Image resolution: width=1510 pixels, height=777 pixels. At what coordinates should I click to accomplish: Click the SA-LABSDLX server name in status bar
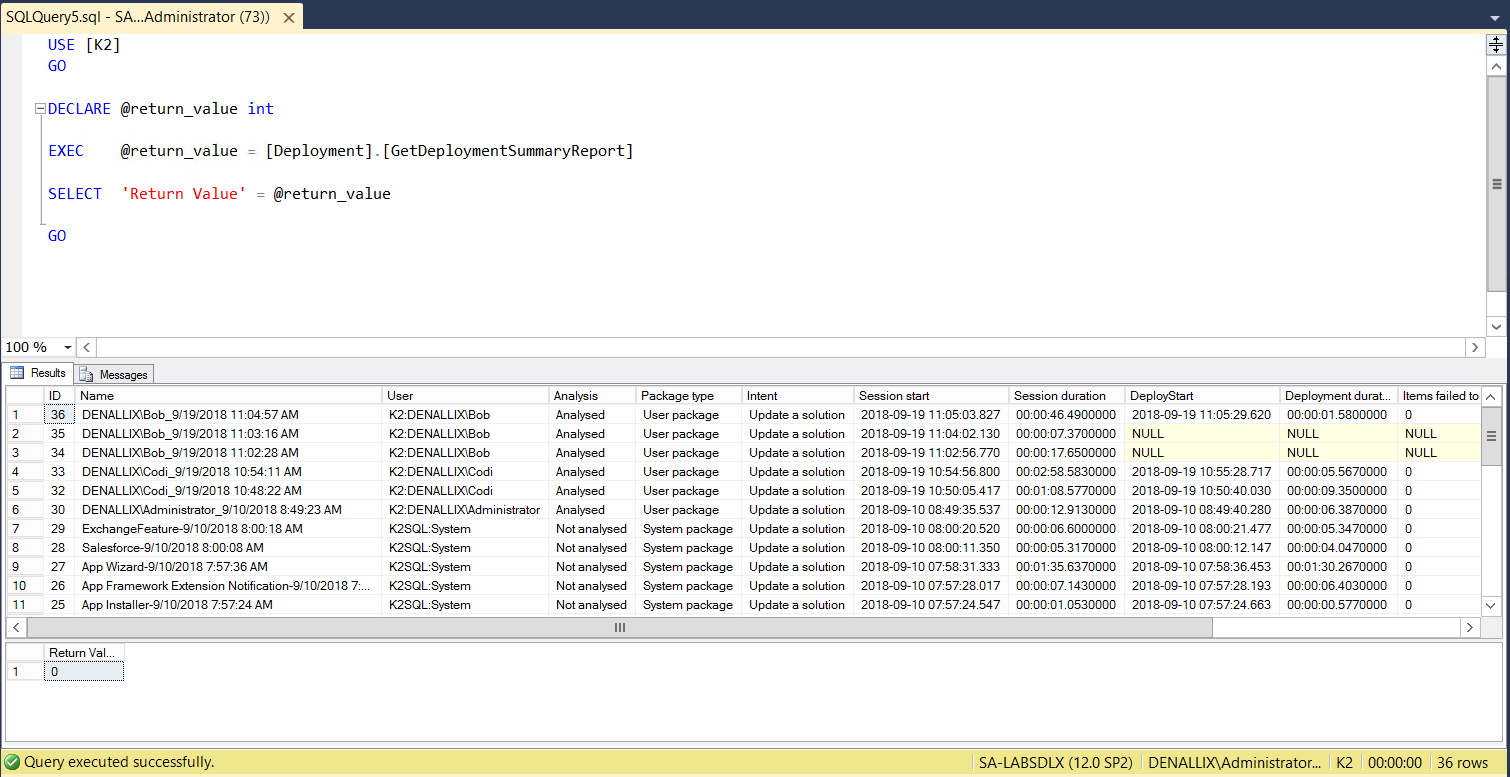1055,762
